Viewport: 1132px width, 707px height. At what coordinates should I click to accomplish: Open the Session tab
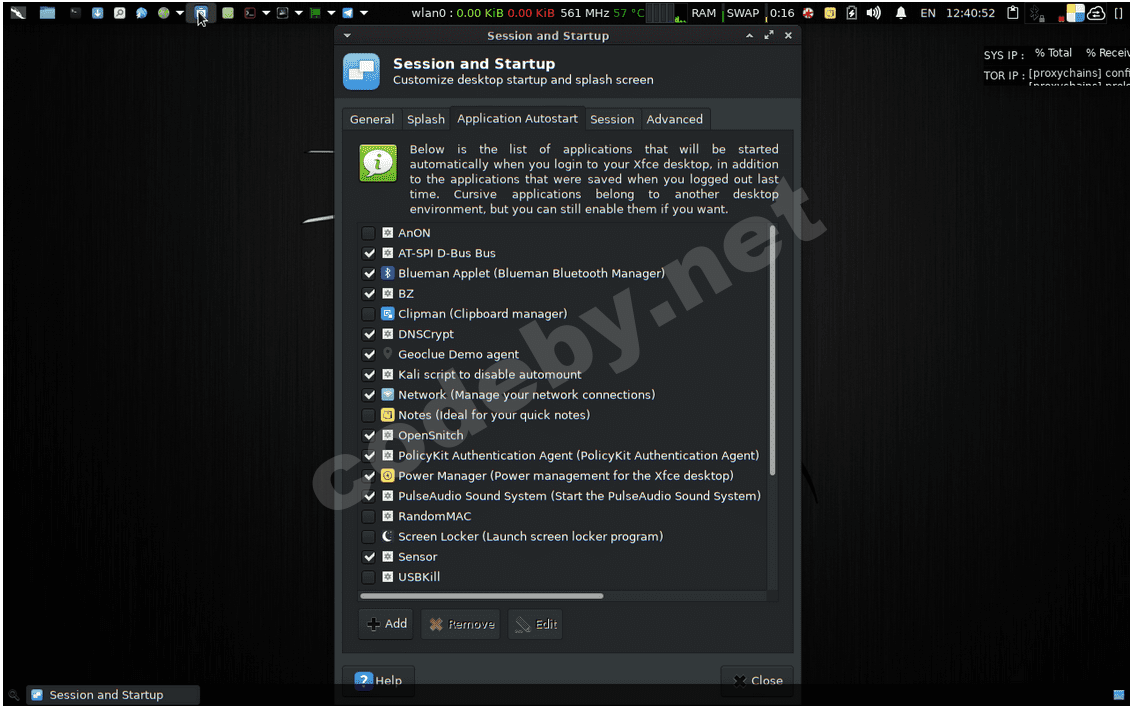(612, 119)
